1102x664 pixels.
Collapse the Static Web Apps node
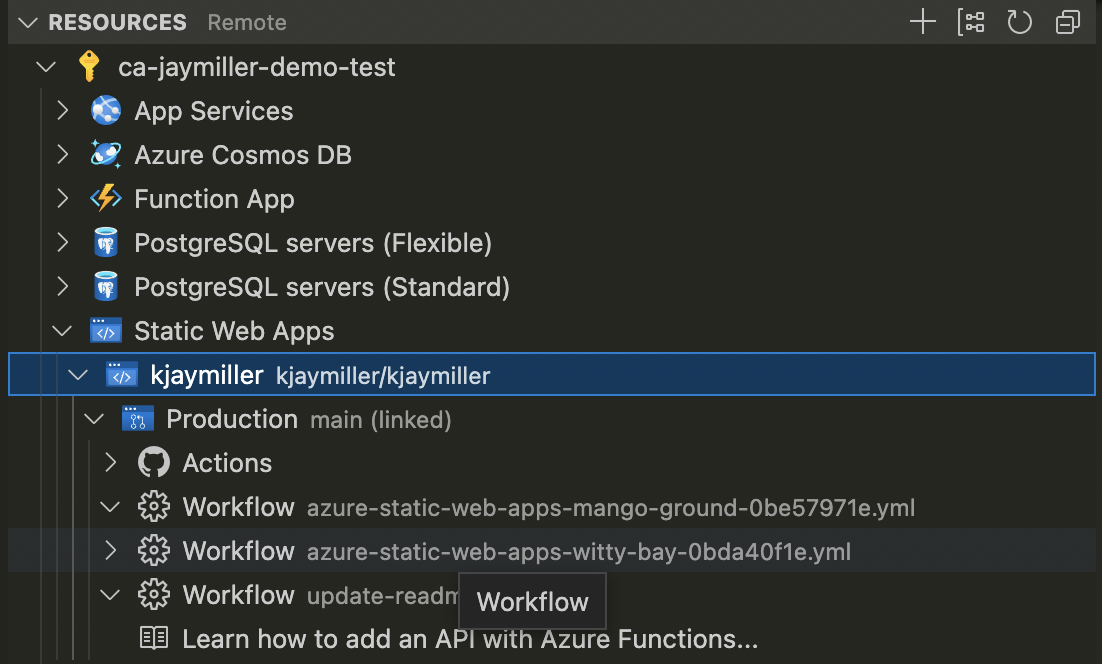(x=63, y=331)
